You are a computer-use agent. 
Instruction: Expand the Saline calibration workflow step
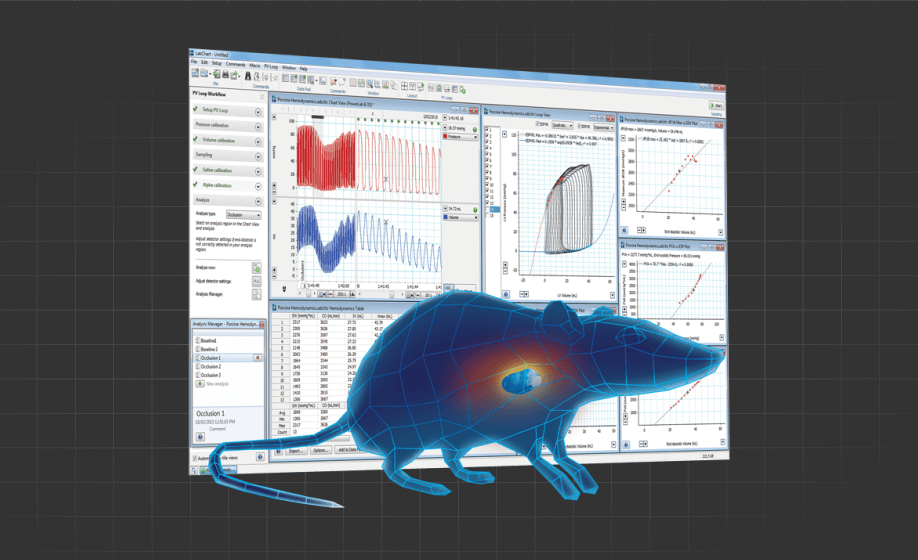tap(258, 171)
